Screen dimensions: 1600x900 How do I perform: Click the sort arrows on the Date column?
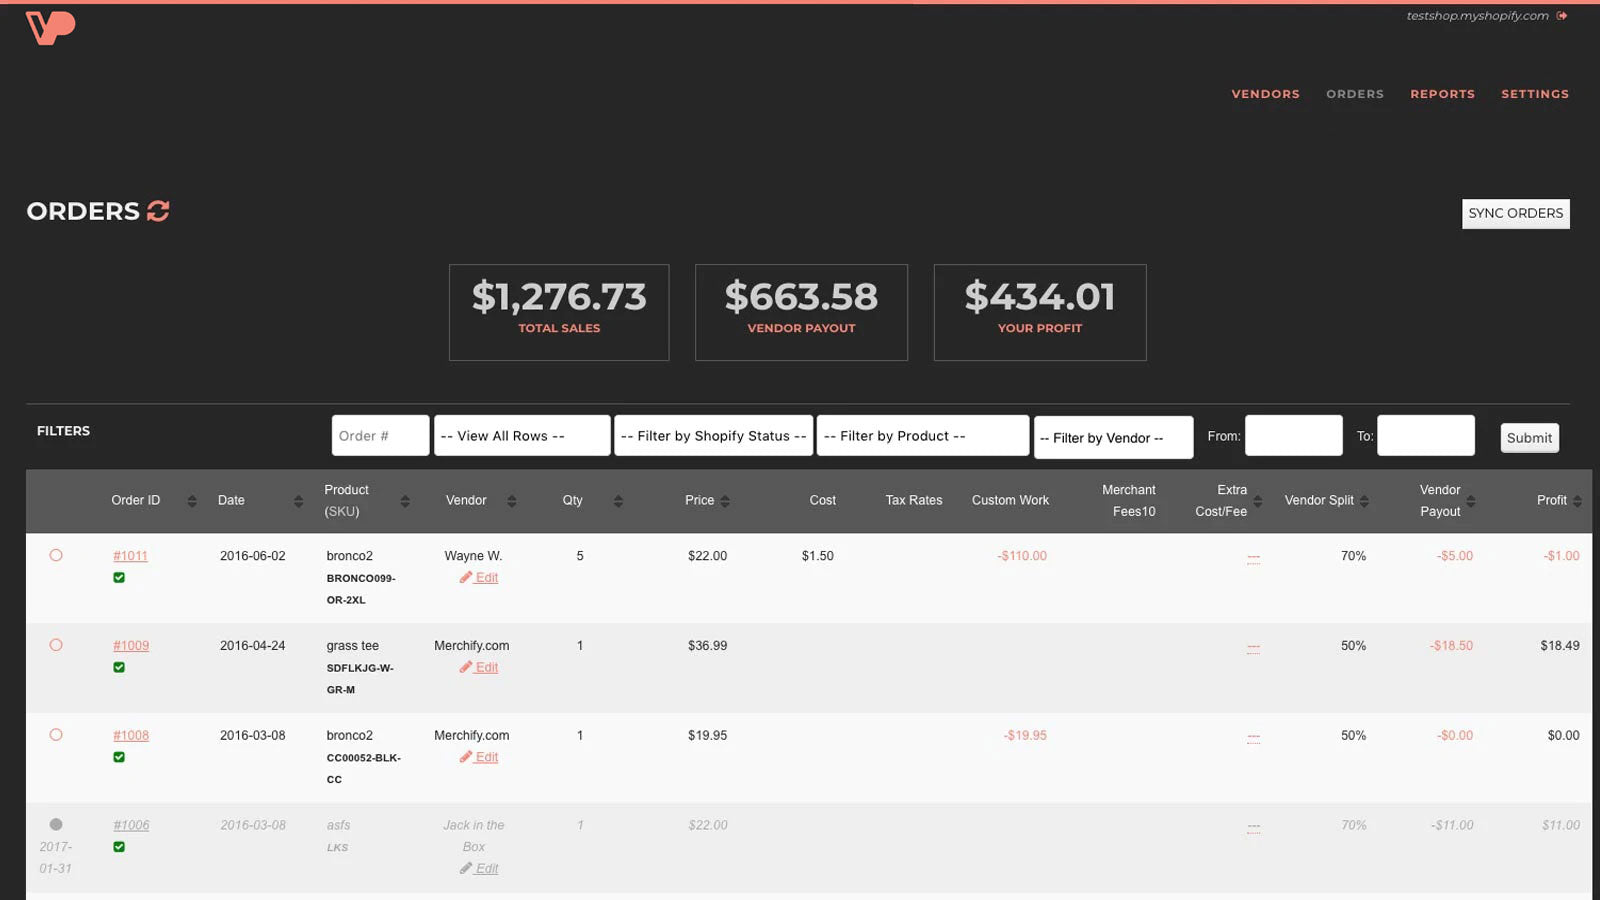(297, 501)
